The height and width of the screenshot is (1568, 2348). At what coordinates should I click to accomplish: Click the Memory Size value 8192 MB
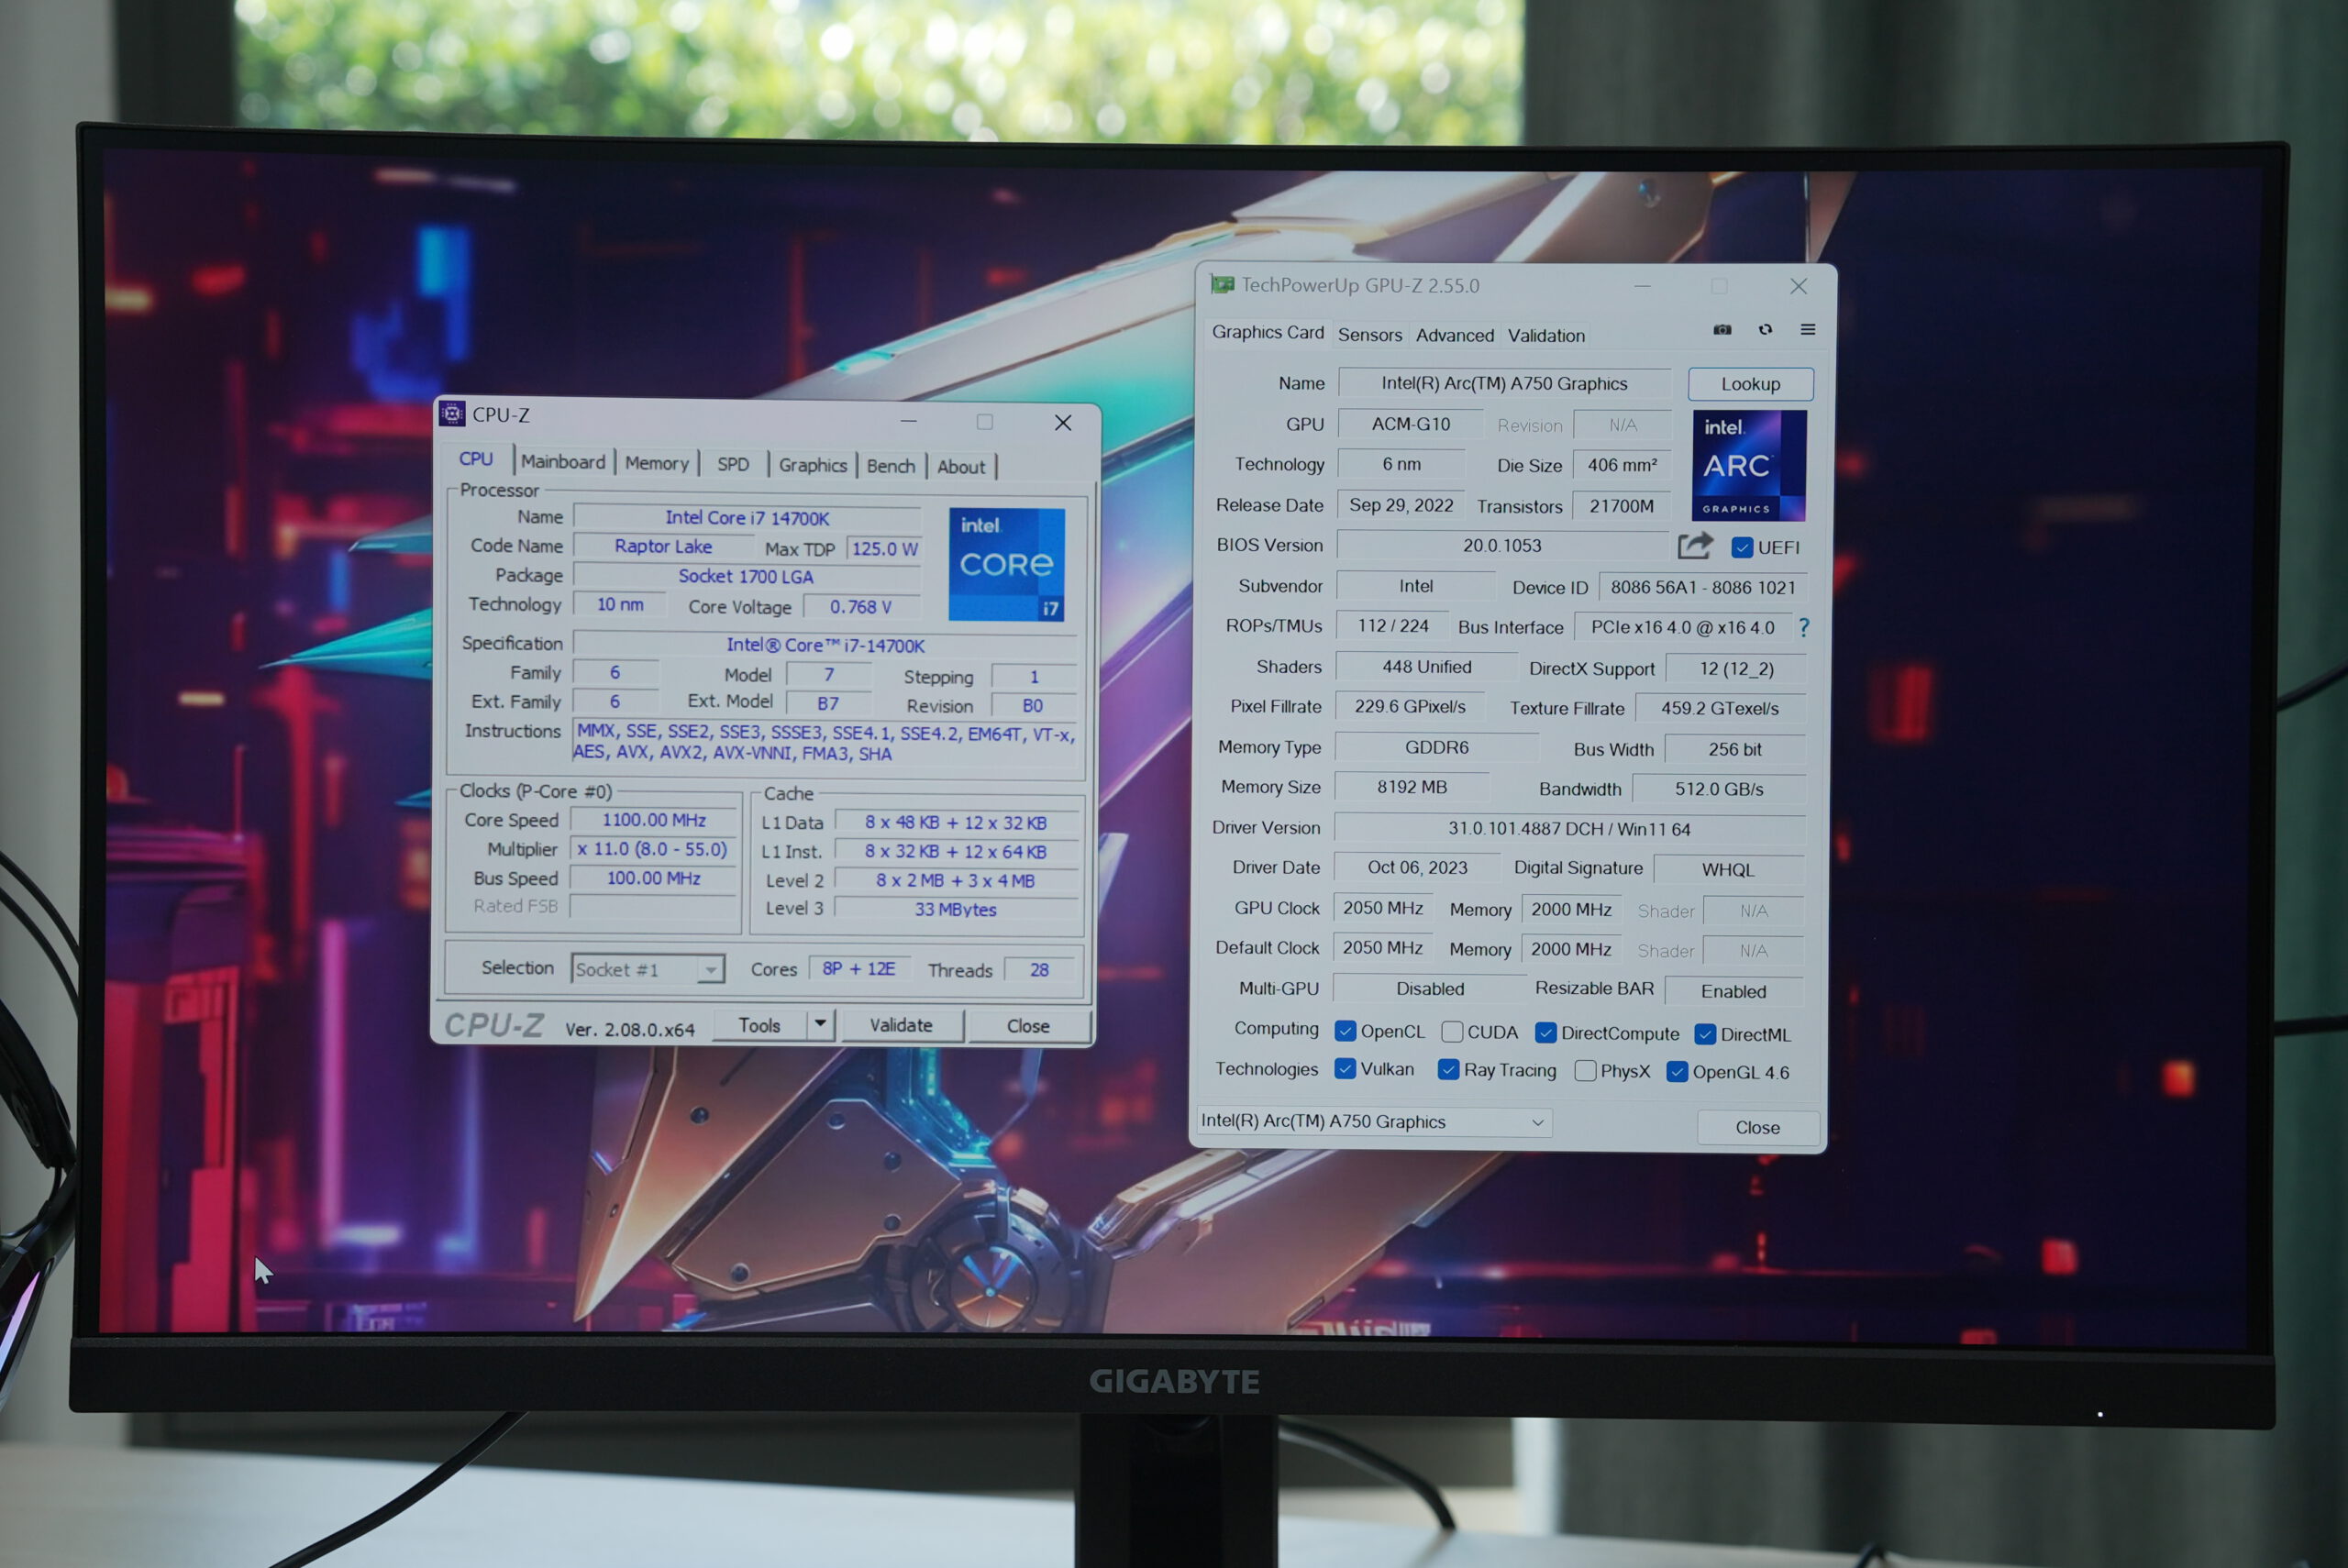click(1411, 787)
